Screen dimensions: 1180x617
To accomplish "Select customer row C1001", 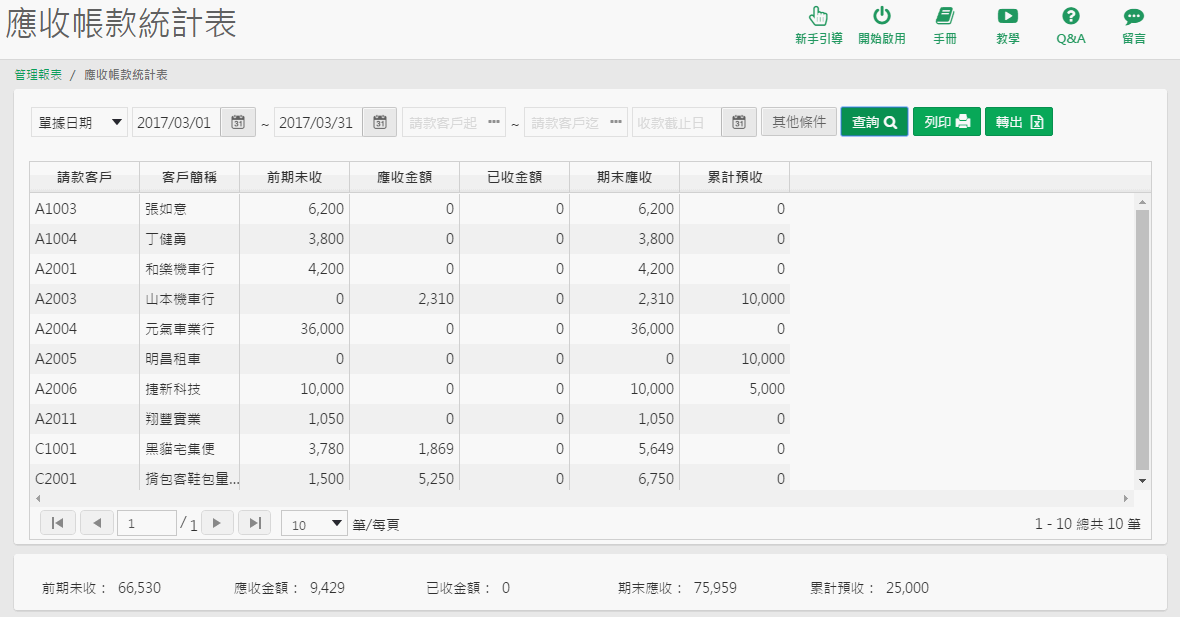I will click(x=409, y=449).
